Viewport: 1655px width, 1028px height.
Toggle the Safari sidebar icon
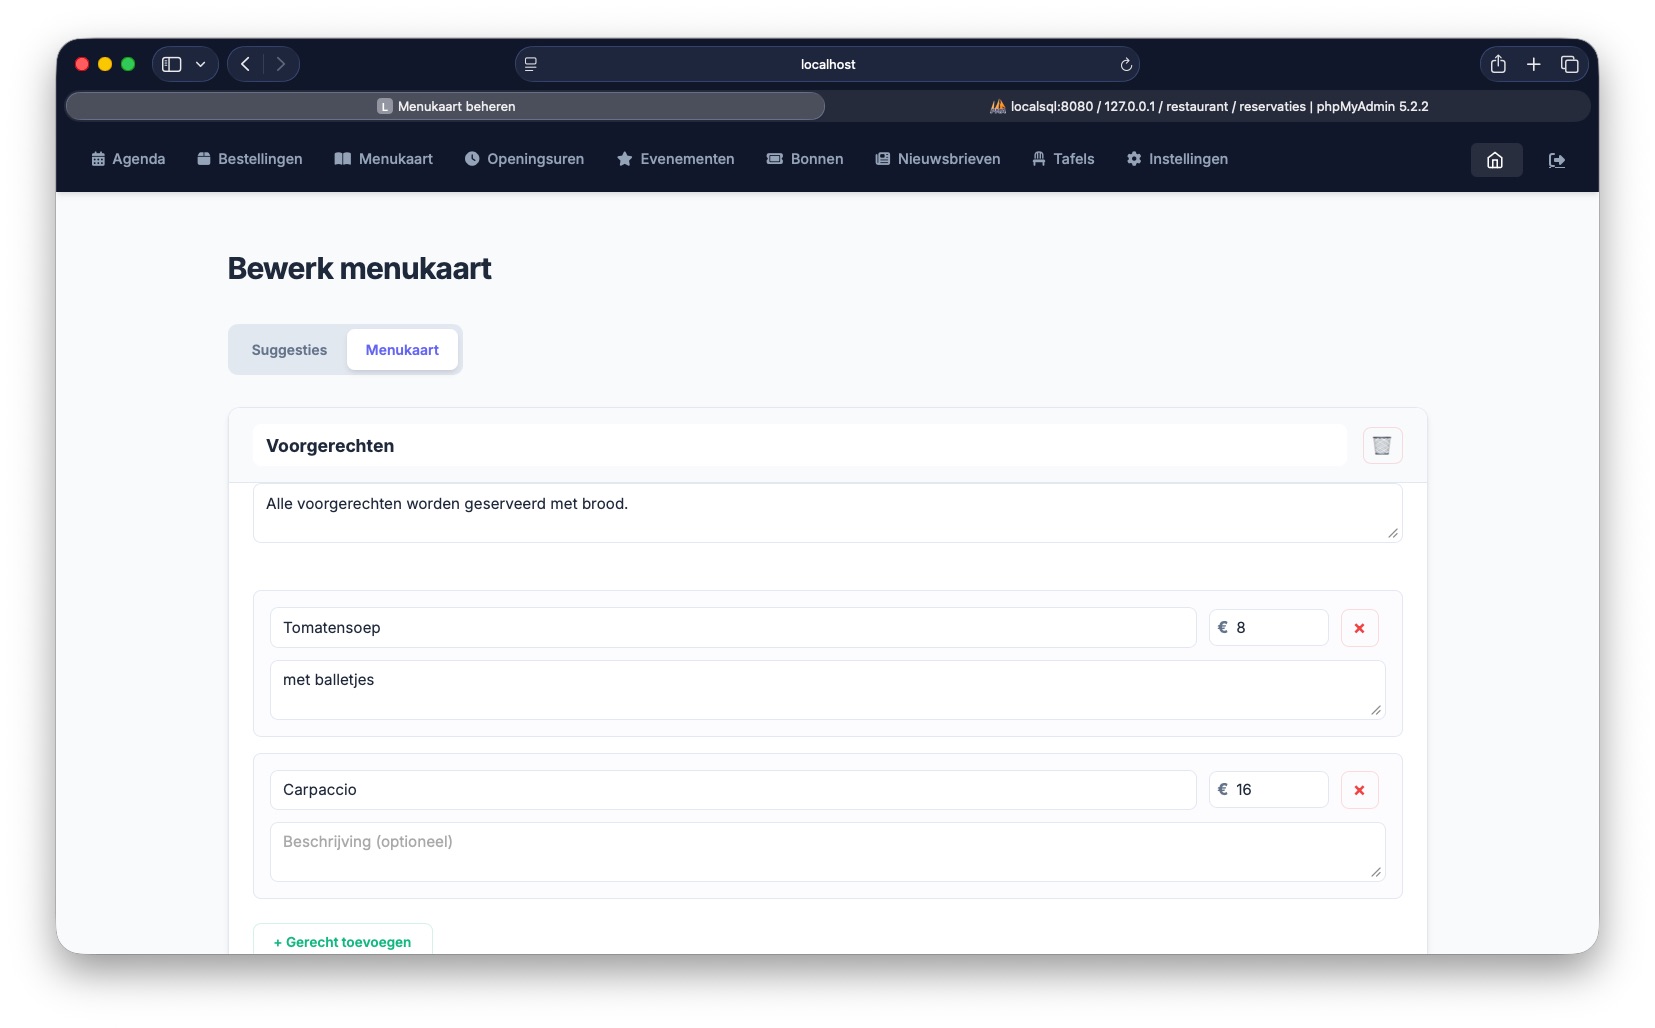click(x=172, y=64)
